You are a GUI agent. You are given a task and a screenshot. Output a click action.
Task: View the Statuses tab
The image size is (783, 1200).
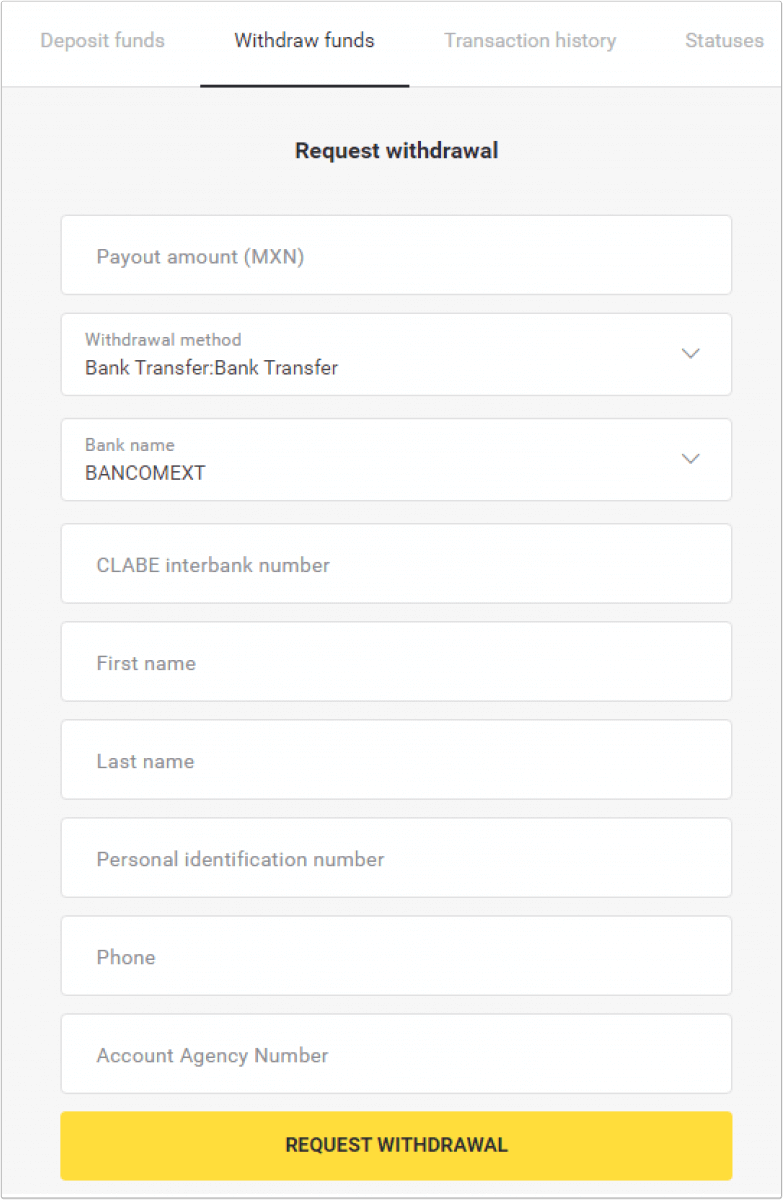[724, 41]
